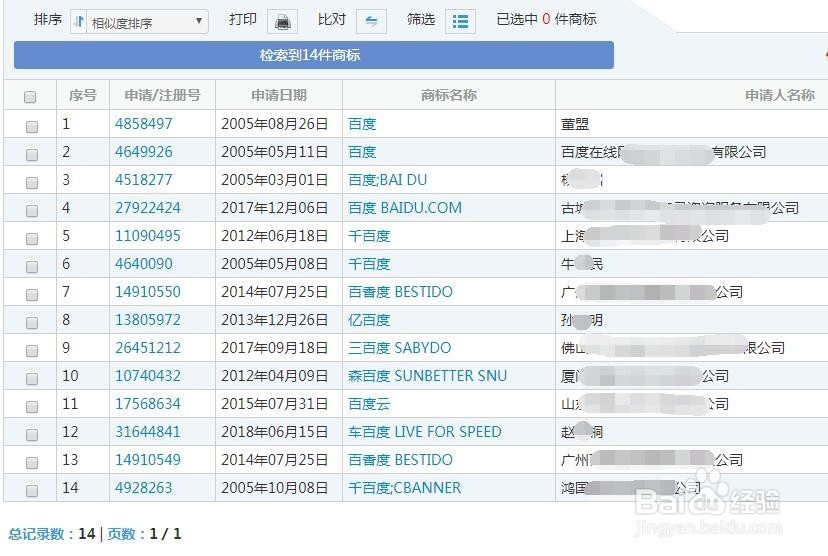Open trademark 百度 BAIDU.COM link

tap(405, 208)
